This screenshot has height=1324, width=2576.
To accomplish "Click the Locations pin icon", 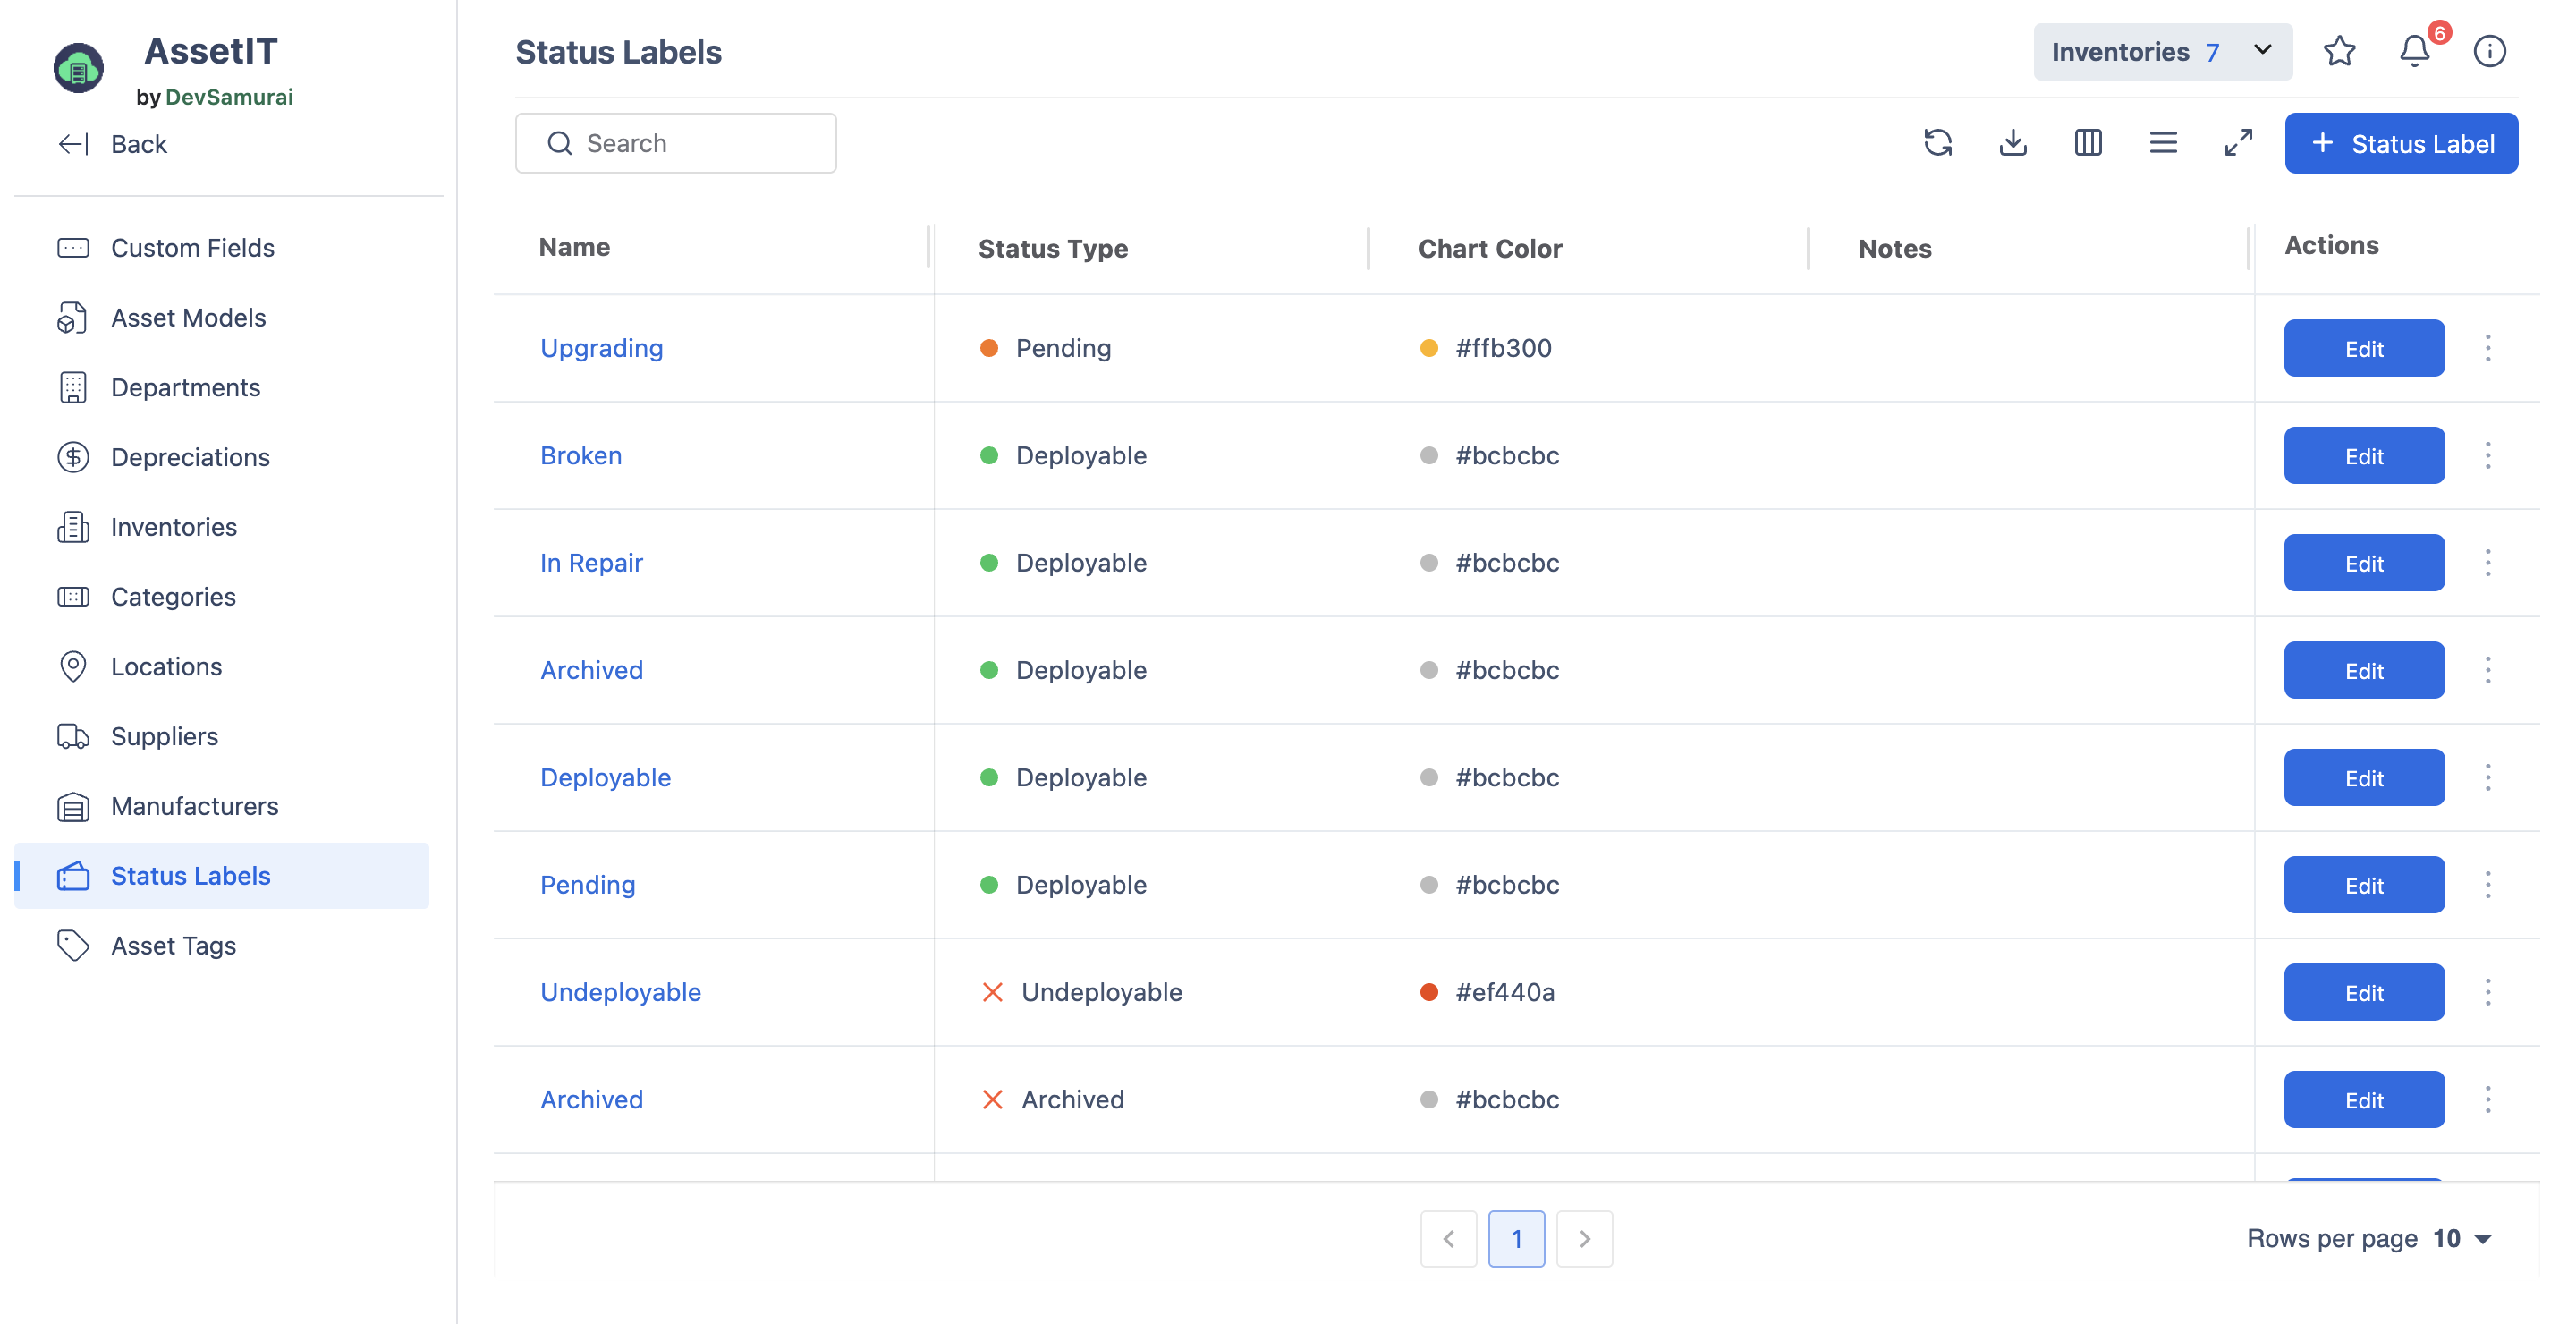I will point(73,667).
